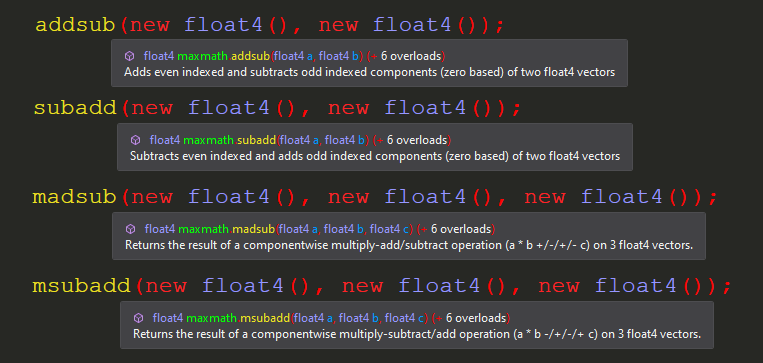Click the multiply-add/subtract operation description text
763x363 pixels.
pos(409,245)
